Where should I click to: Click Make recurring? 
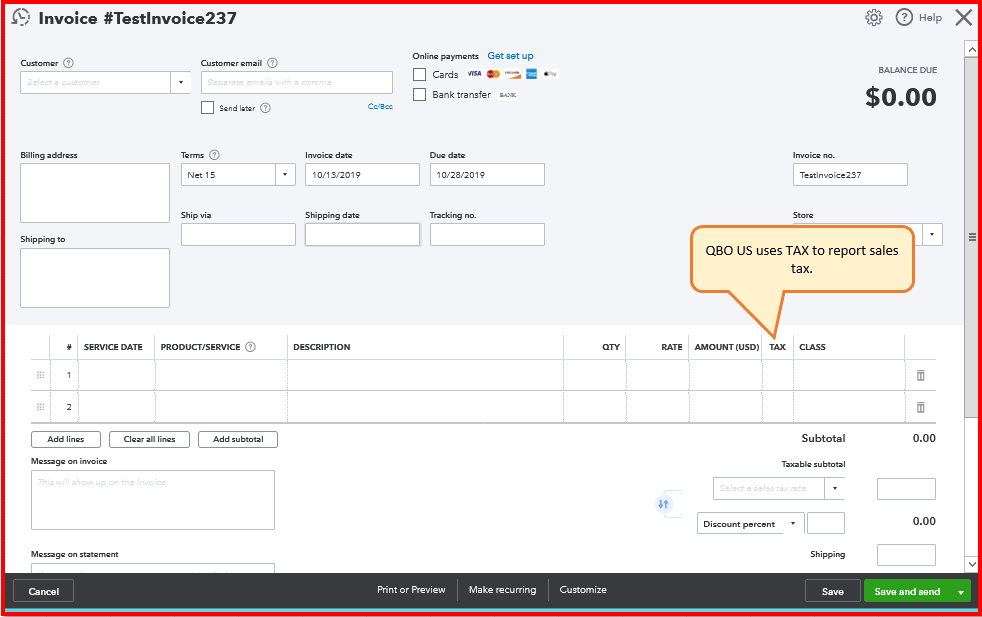pos(502,590)
